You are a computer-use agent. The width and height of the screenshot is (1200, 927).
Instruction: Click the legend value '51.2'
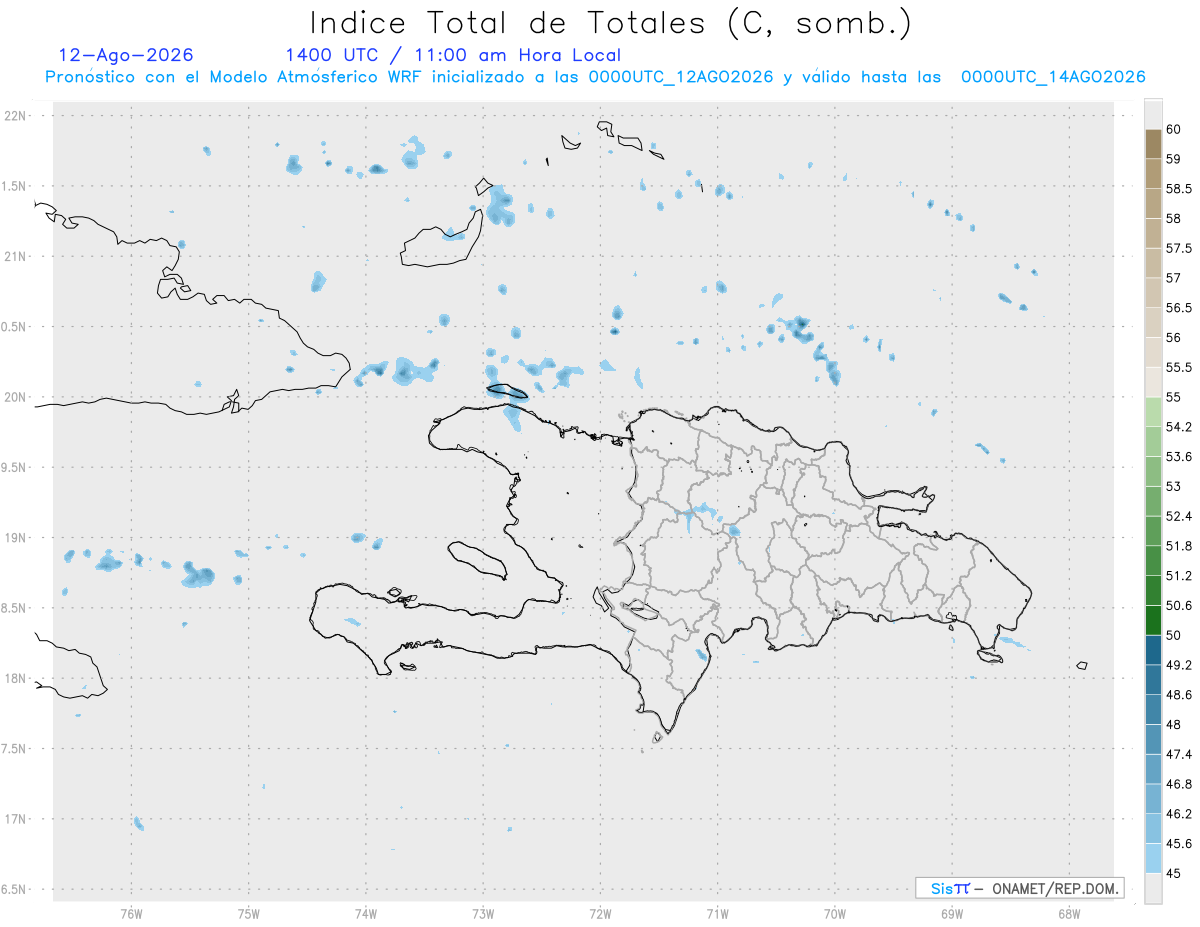1179,576
